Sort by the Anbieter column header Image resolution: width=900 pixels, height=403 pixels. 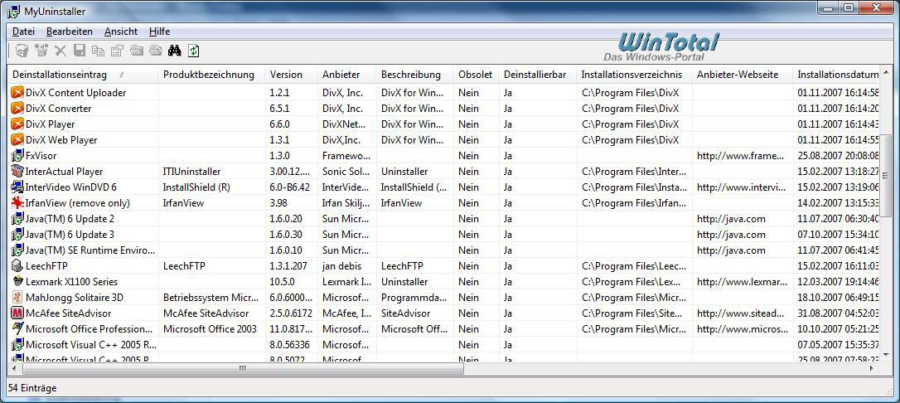[x=346, y=75]
